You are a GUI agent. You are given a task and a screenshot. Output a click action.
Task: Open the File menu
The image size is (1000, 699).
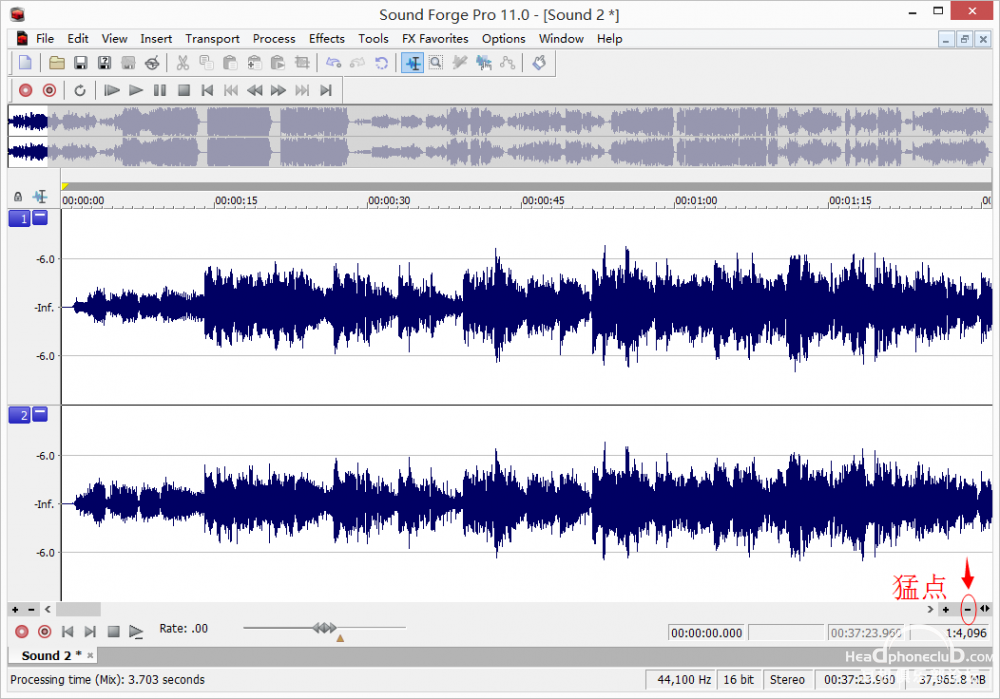click(x=45, y=39)
